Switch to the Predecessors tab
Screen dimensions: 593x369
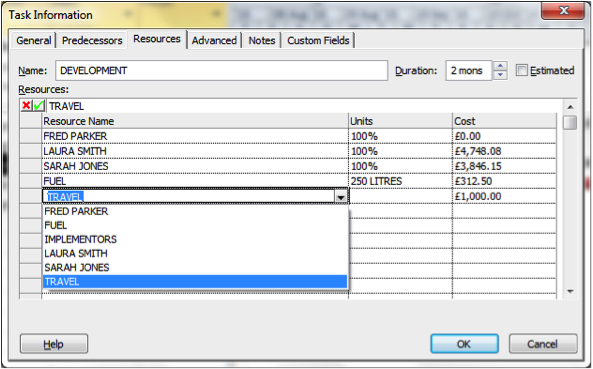[92, 40]
